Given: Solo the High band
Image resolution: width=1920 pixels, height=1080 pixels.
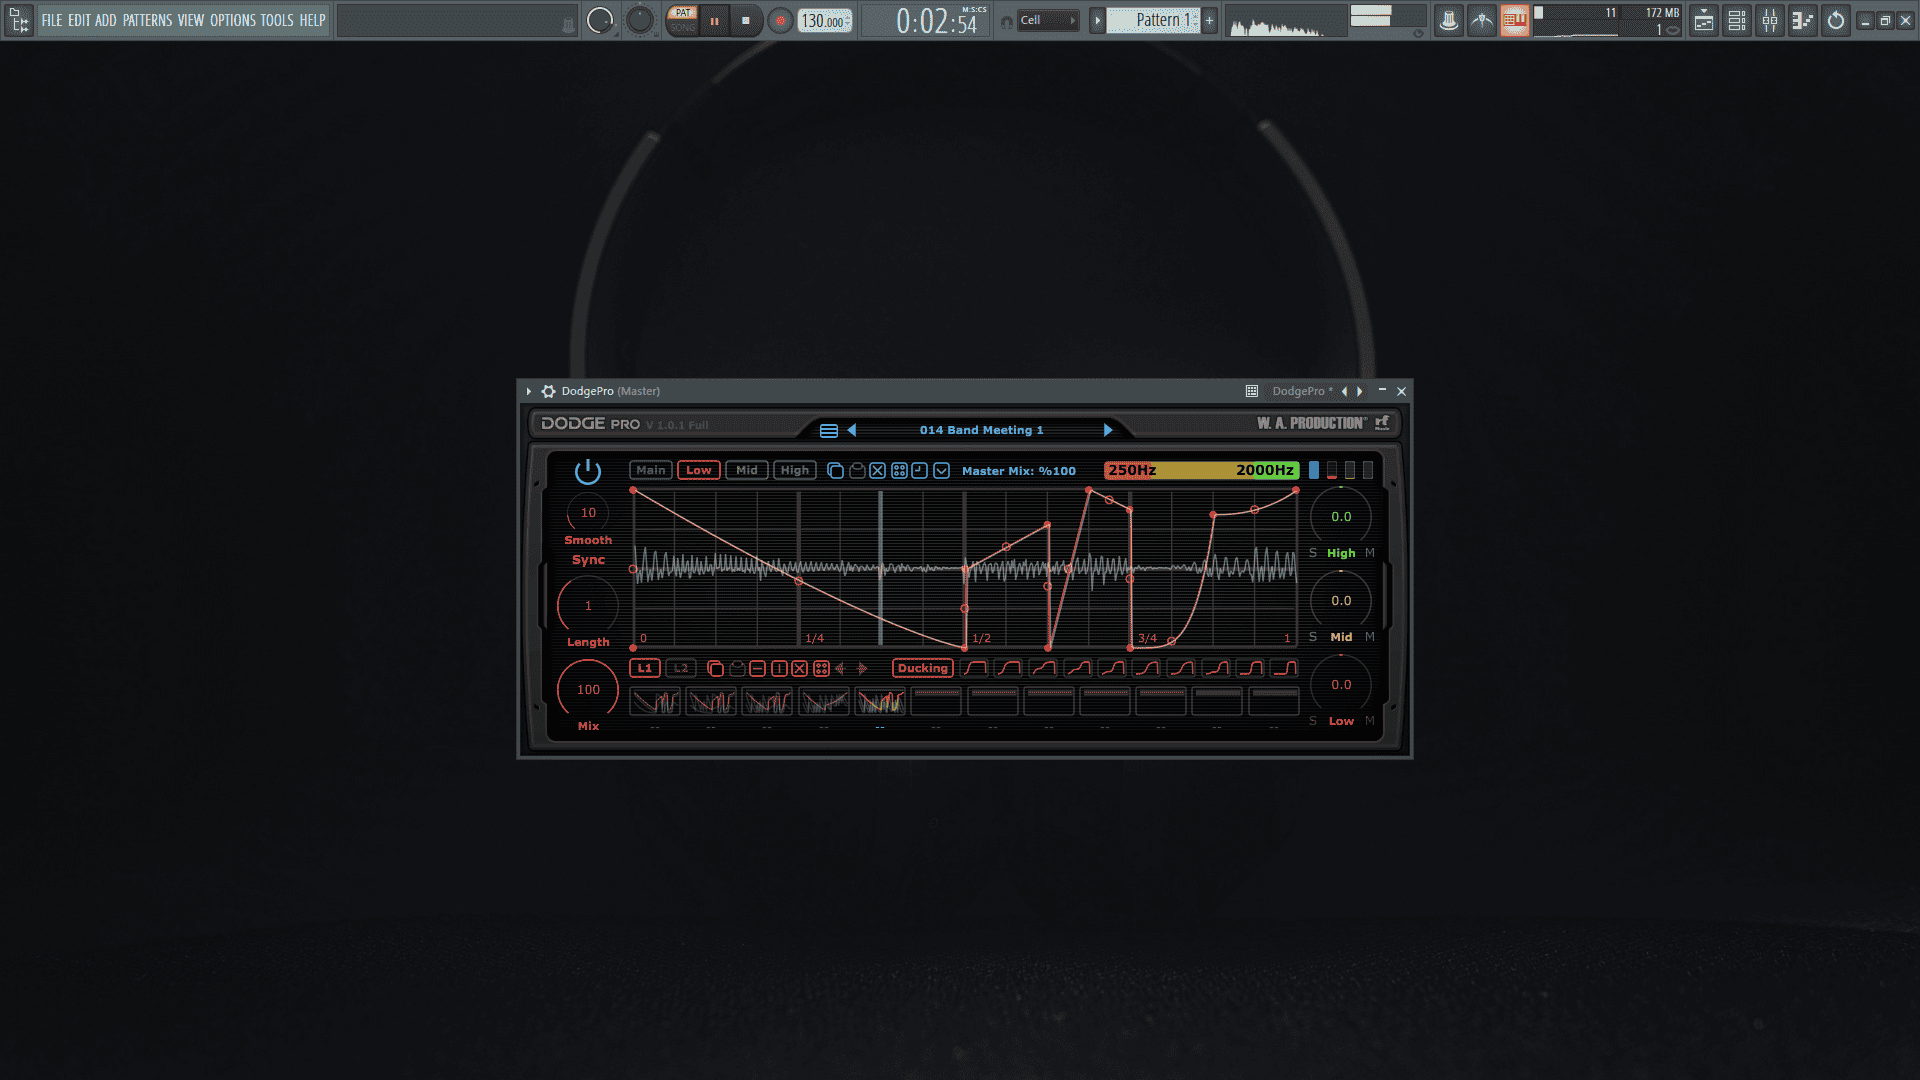Looking at the screenshot, I should (x=1313, y=553).
